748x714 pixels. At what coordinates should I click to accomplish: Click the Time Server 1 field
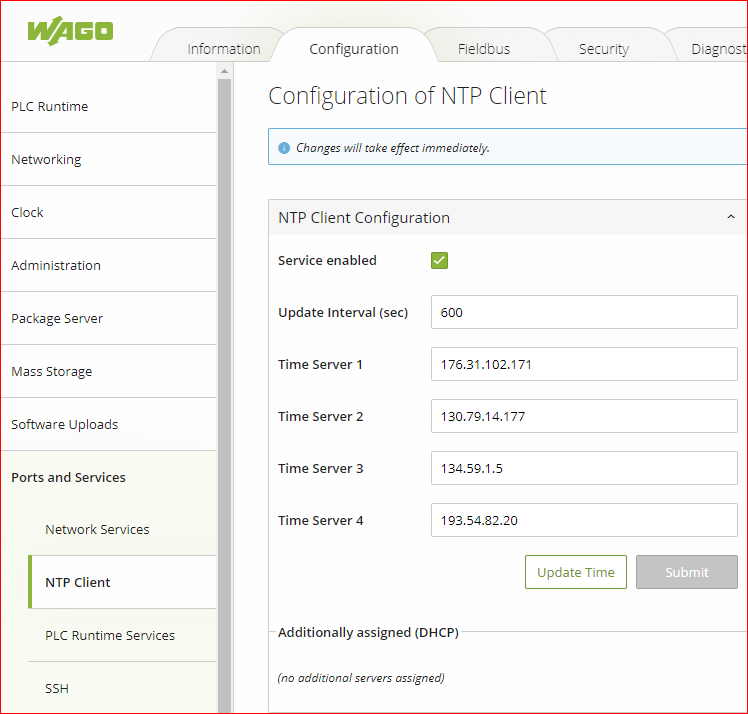[x=583, y=364]
